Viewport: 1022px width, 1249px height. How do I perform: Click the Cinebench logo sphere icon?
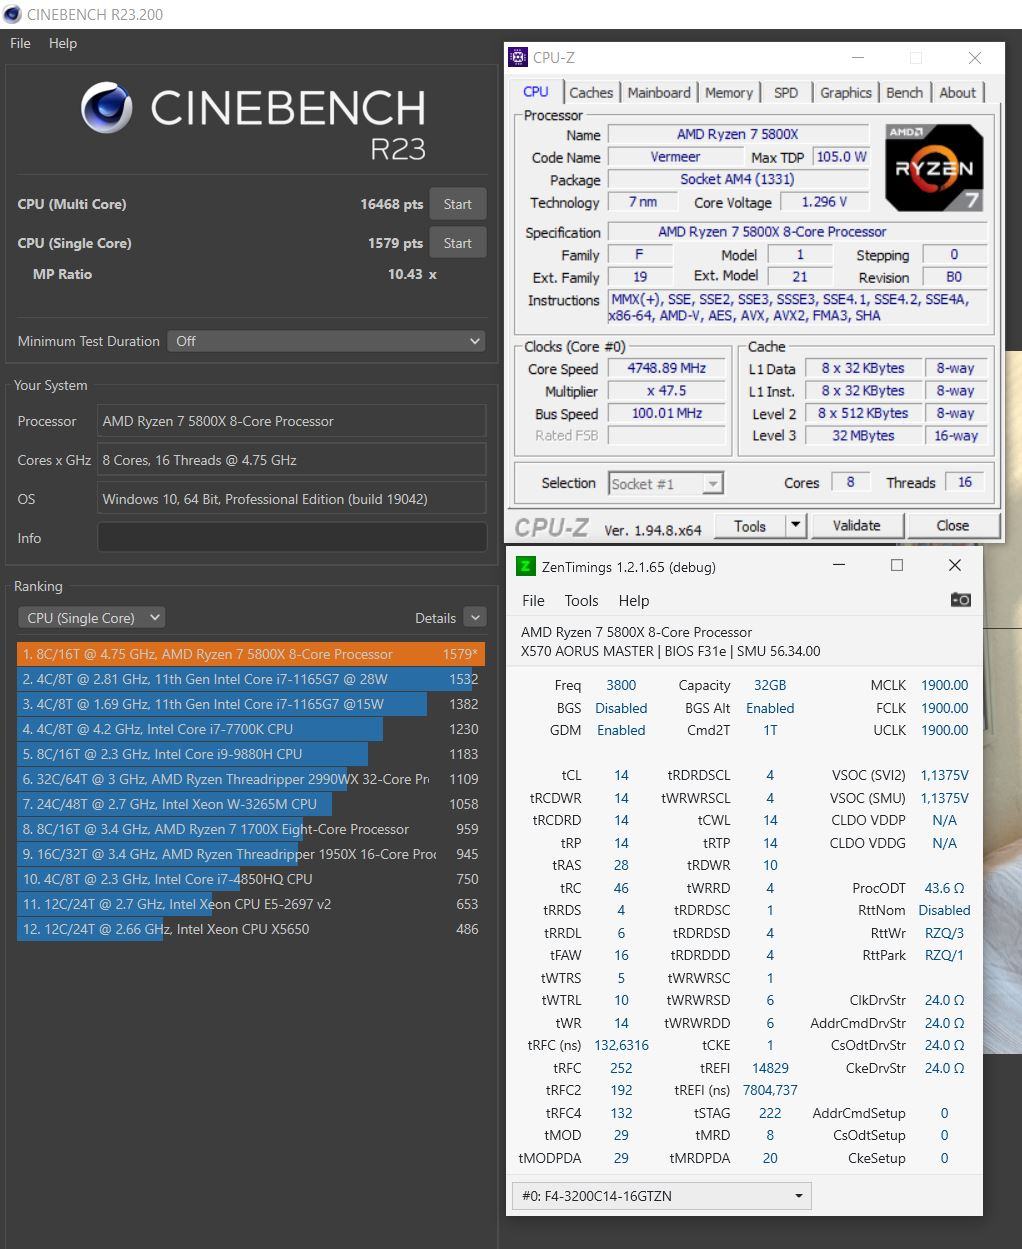click(x=107, y=107)
